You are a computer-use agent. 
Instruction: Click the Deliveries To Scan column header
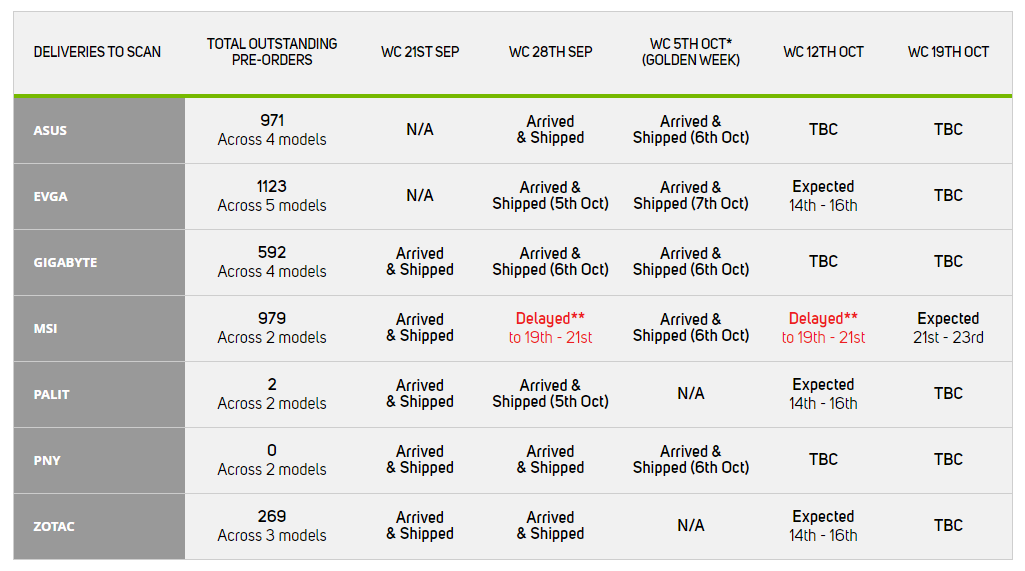point(97,52)
